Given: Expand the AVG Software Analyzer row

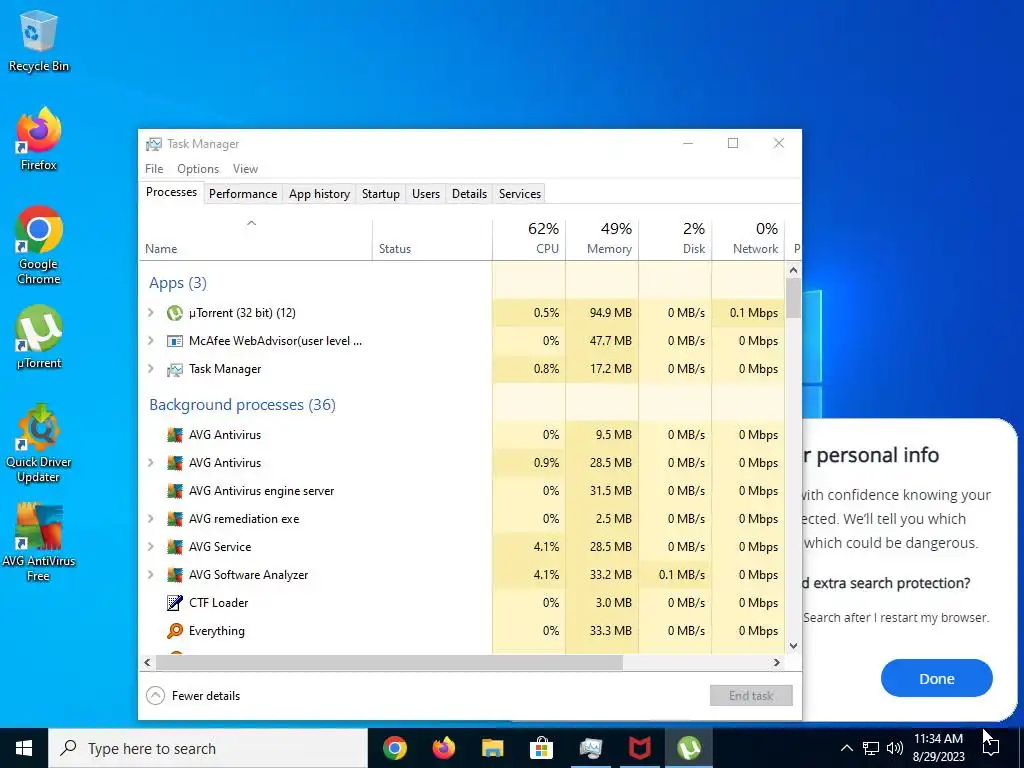Looking at the screenshot, I should [151, 575].
